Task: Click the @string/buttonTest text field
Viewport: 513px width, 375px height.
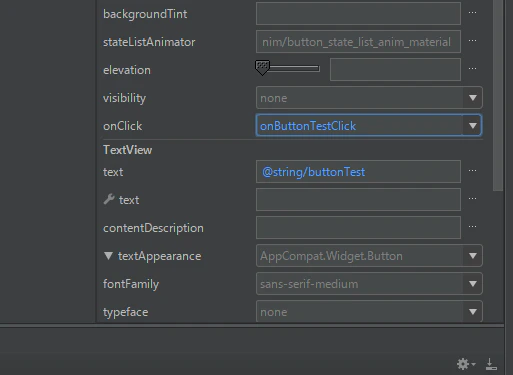Action: (358, 172)
